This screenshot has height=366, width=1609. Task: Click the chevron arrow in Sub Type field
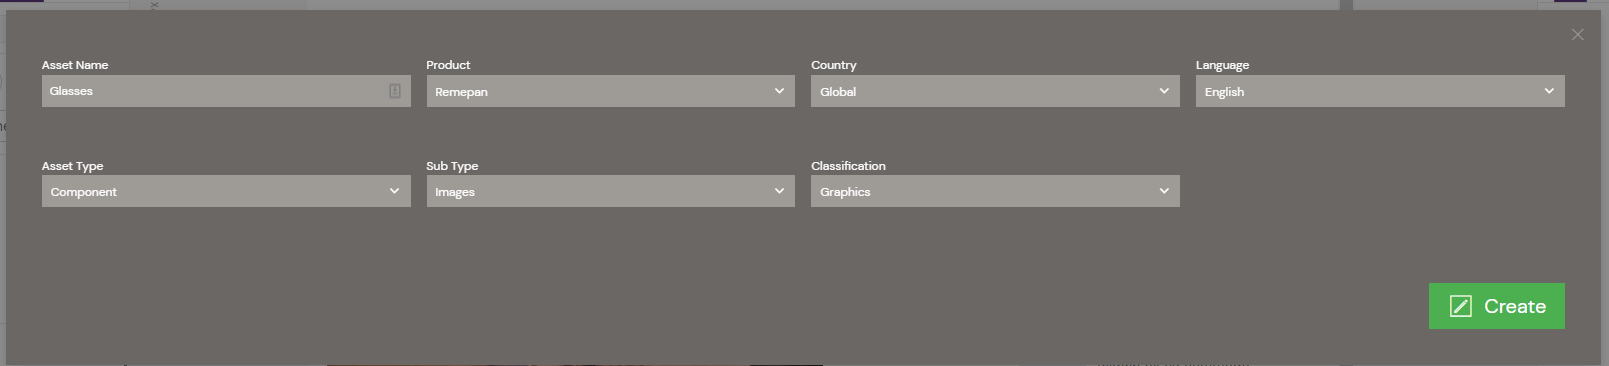tap(779, 191)
